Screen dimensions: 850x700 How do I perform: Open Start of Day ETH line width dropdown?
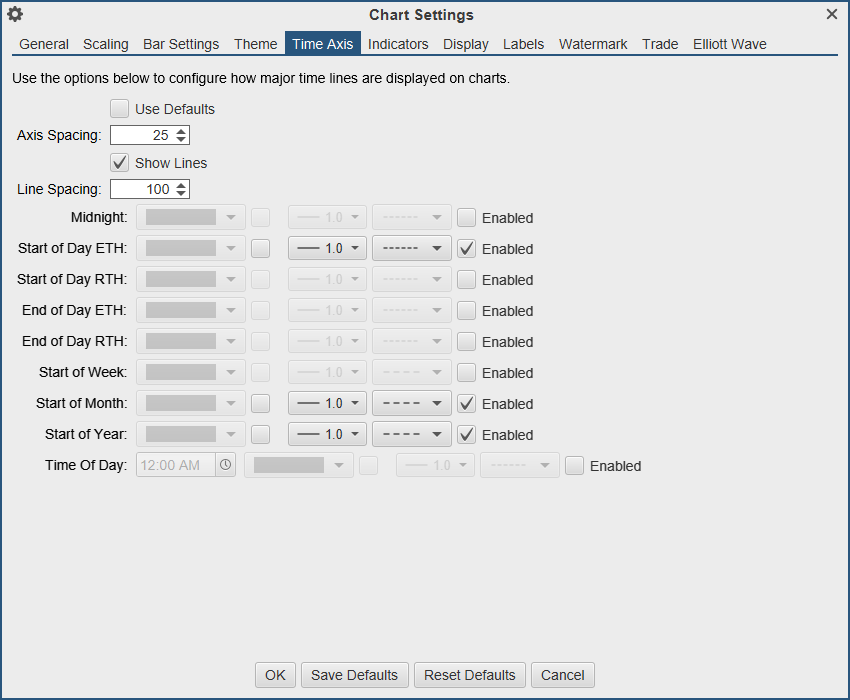pyautogui.click(x=328, y=248)
